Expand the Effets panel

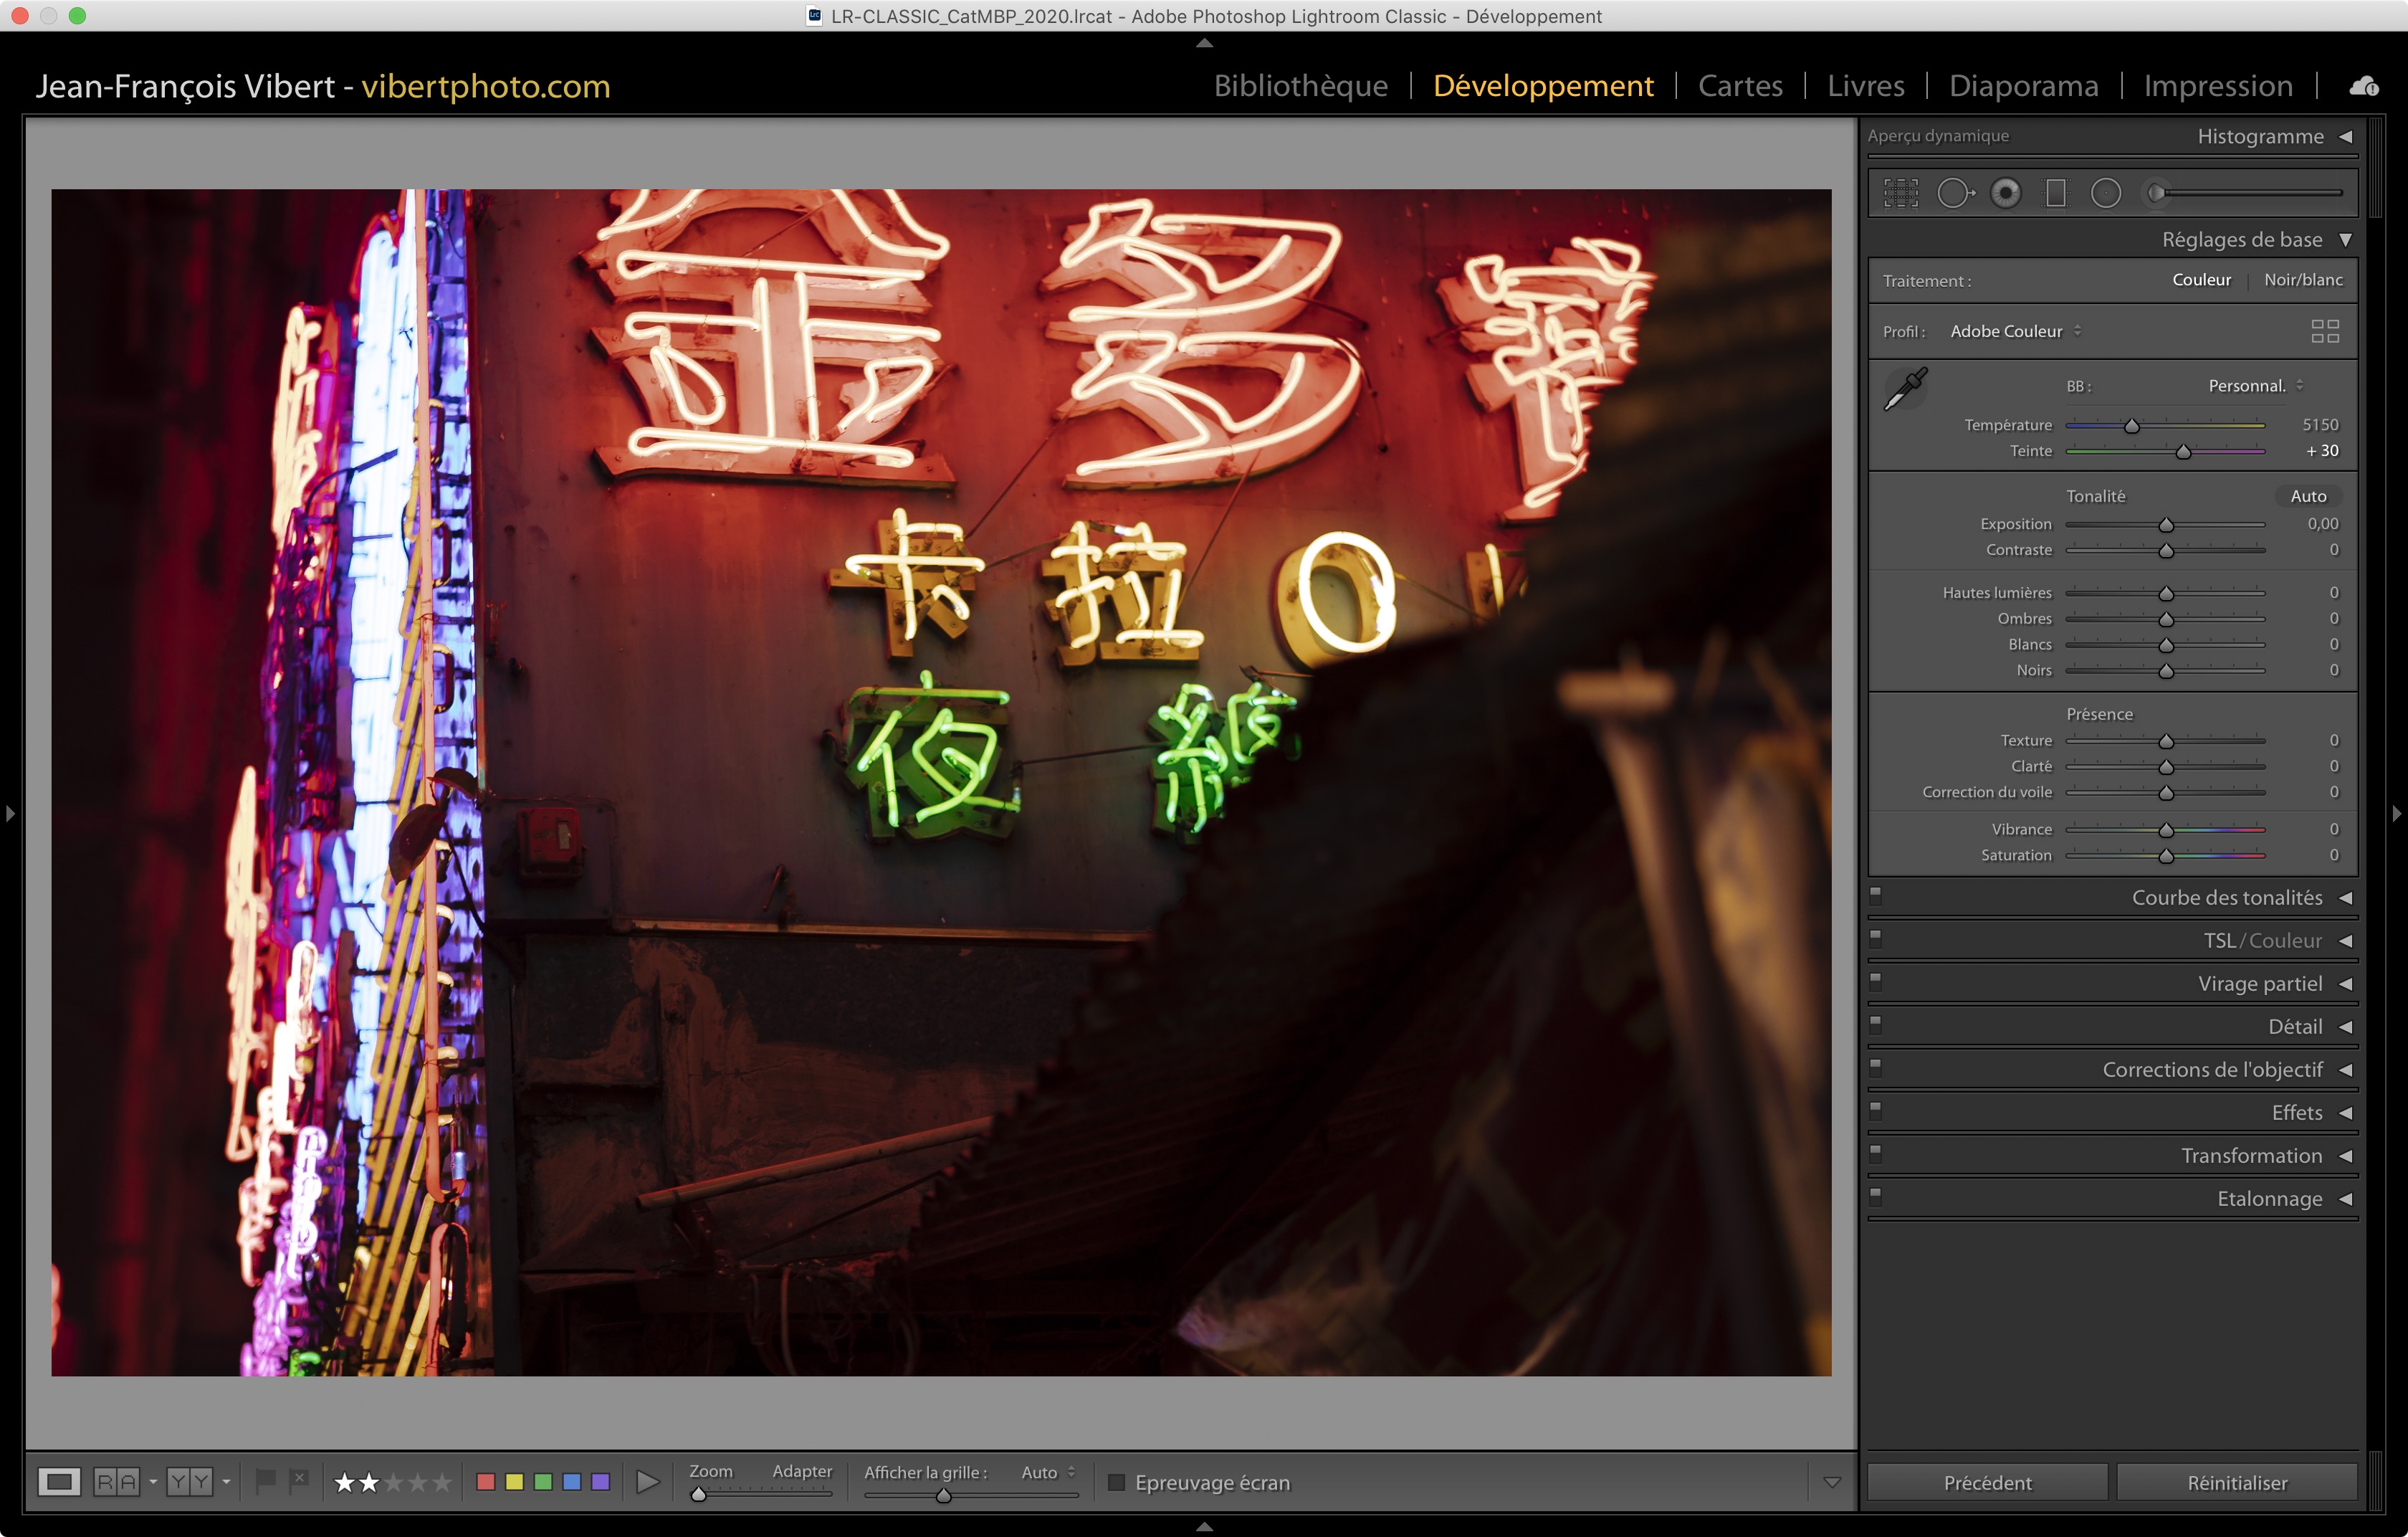point(2296,1112)
